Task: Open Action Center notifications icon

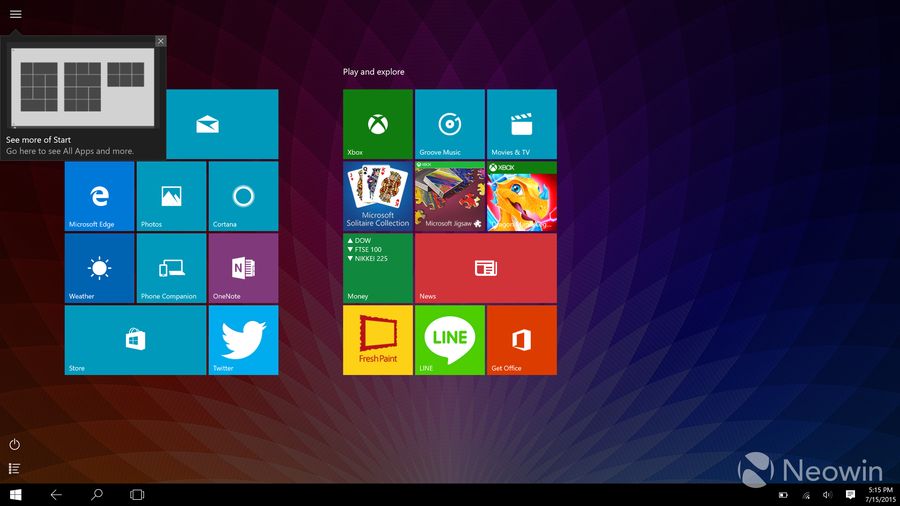Action: point(850,495)
